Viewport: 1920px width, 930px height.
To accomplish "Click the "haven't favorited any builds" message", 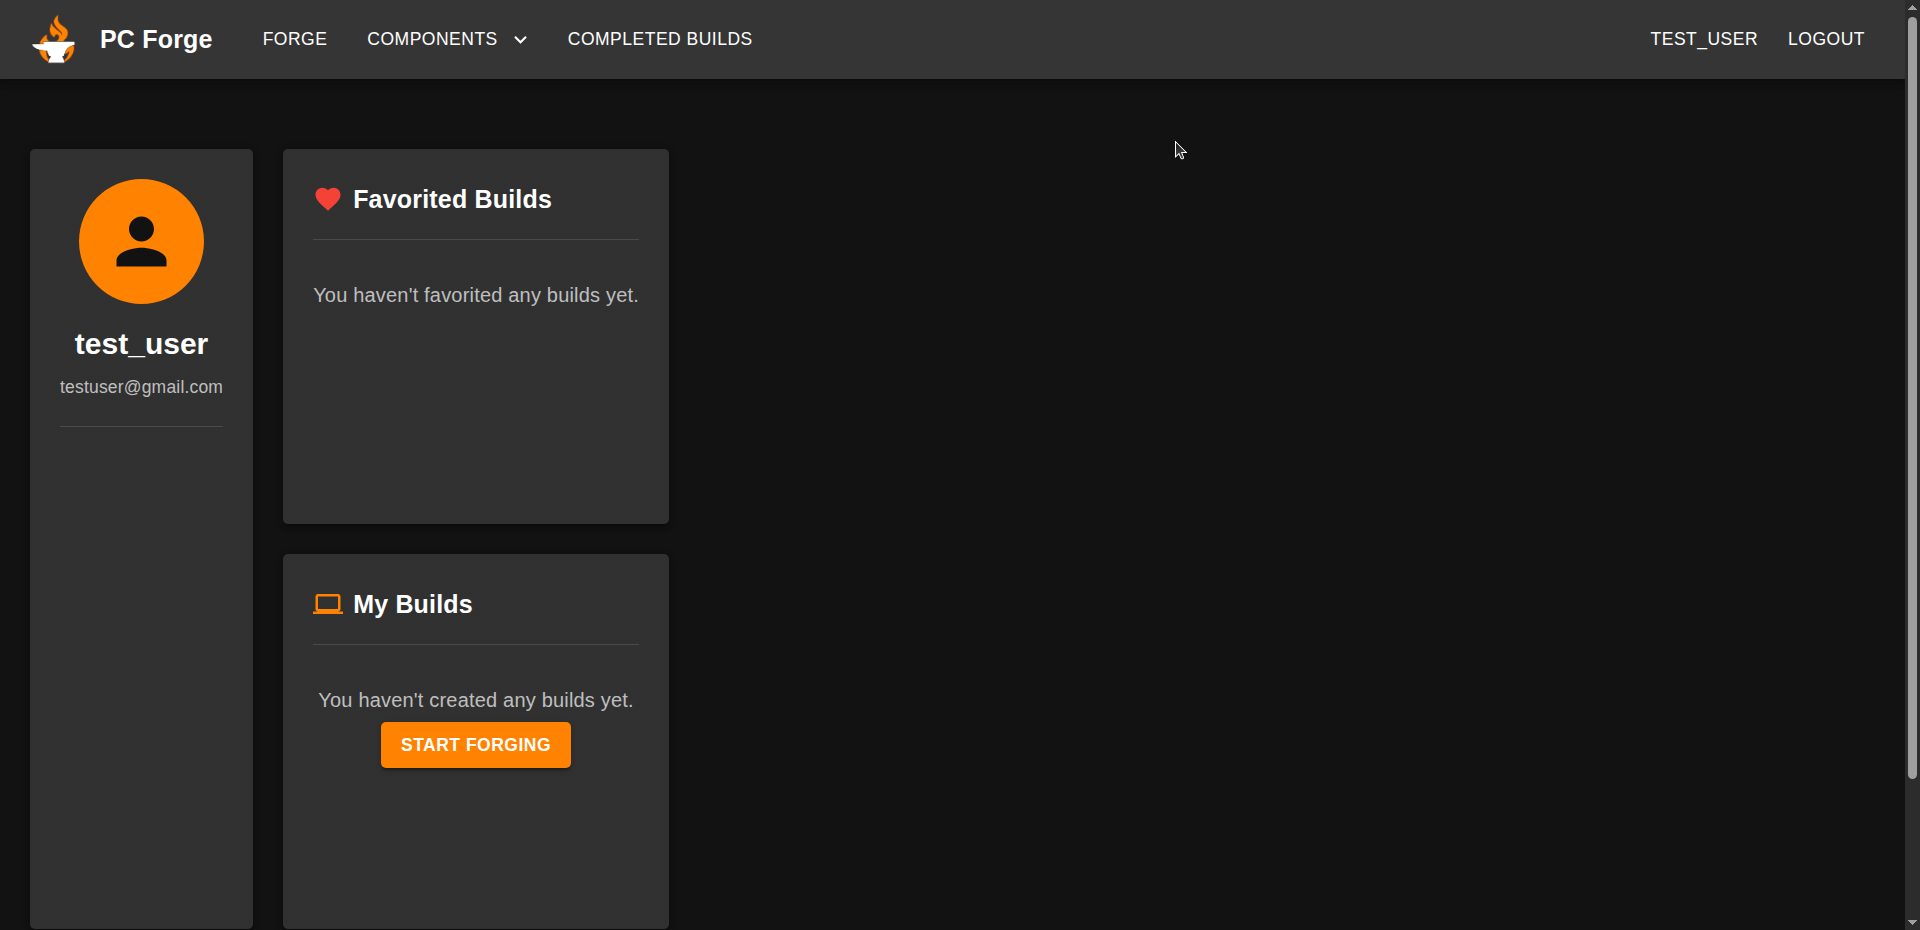I will coord(475,295).
